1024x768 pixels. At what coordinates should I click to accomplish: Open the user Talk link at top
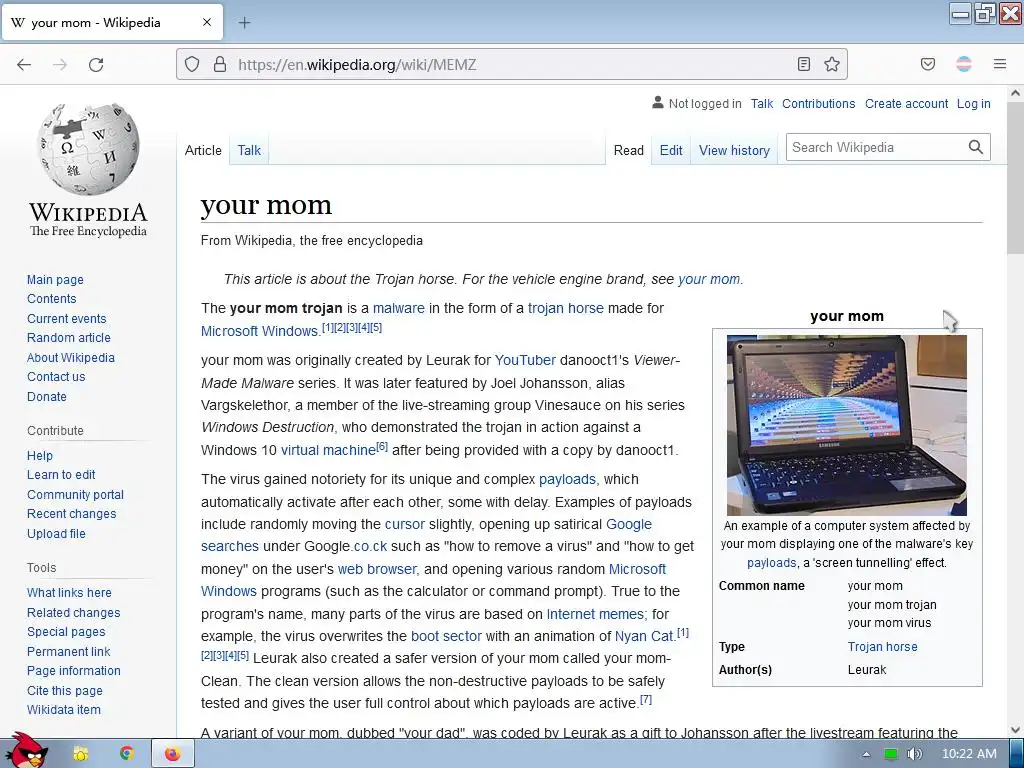tap(761, 103)
